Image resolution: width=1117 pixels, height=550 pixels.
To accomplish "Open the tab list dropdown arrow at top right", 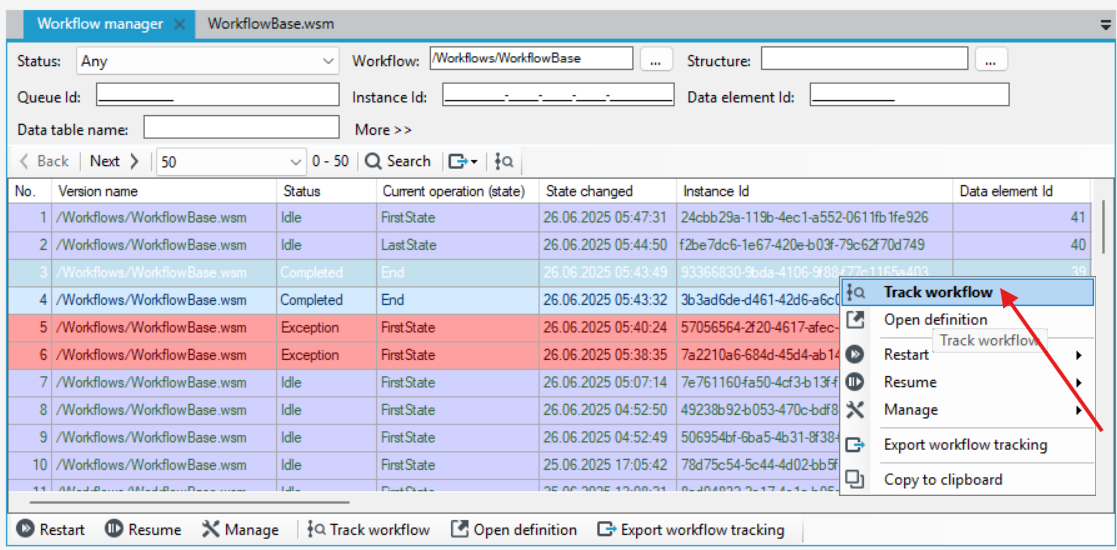I will [x=1105, y=24].
